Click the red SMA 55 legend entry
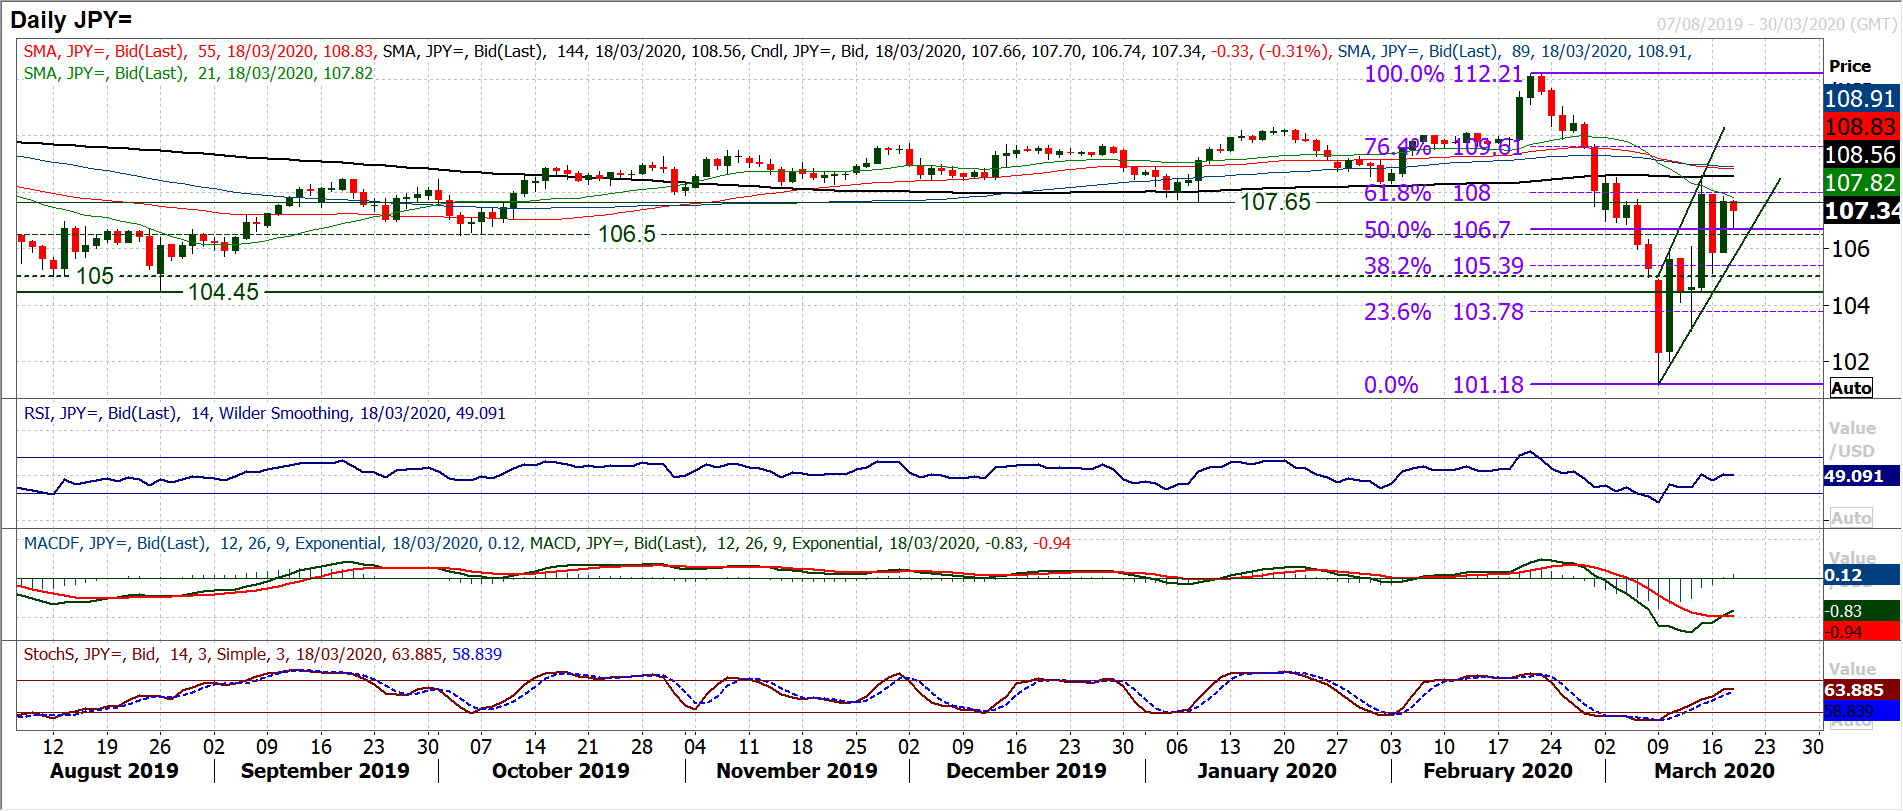This screenshot has width=1903, height=811. click(199, 51)
